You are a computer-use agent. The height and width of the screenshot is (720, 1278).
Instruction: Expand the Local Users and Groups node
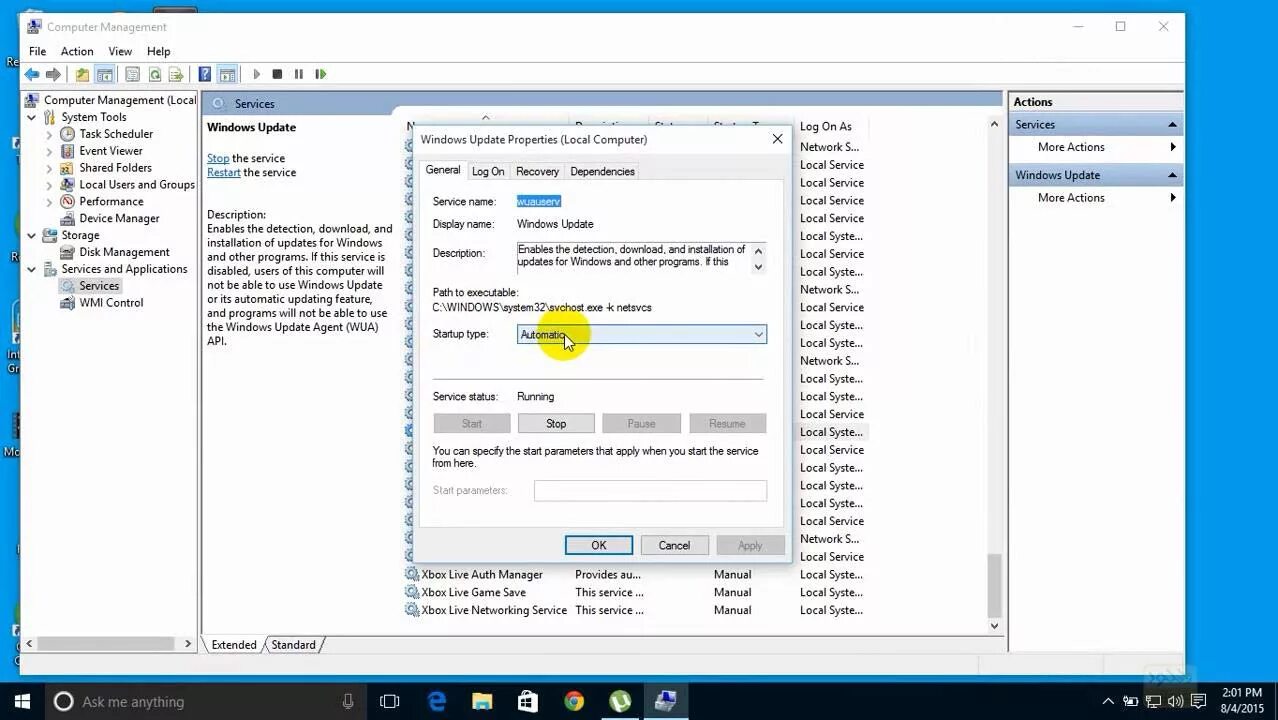(49, 185)
